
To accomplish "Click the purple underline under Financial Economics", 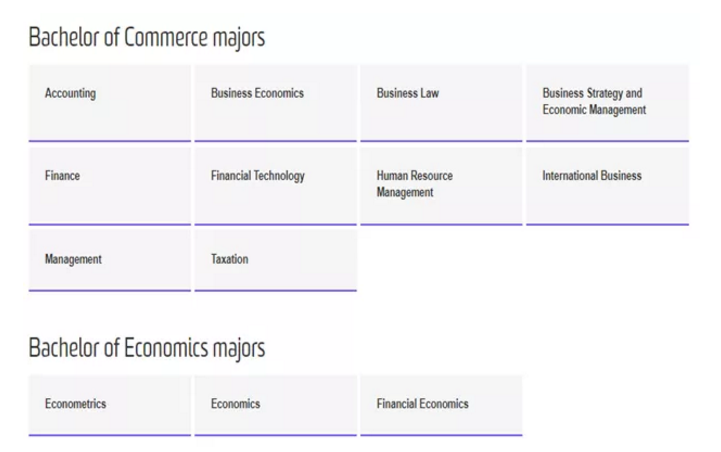I will point(441,435).
